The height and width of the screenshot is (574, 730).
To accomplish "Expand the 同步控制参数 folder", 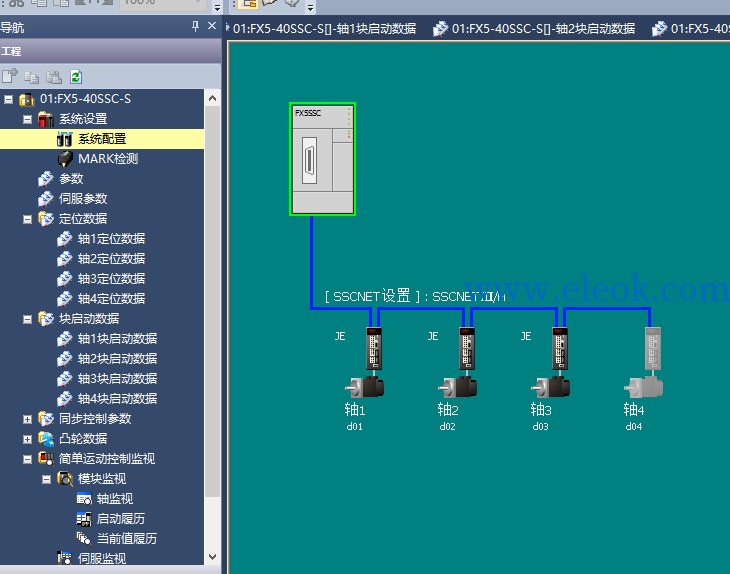I will click(27, 419).
